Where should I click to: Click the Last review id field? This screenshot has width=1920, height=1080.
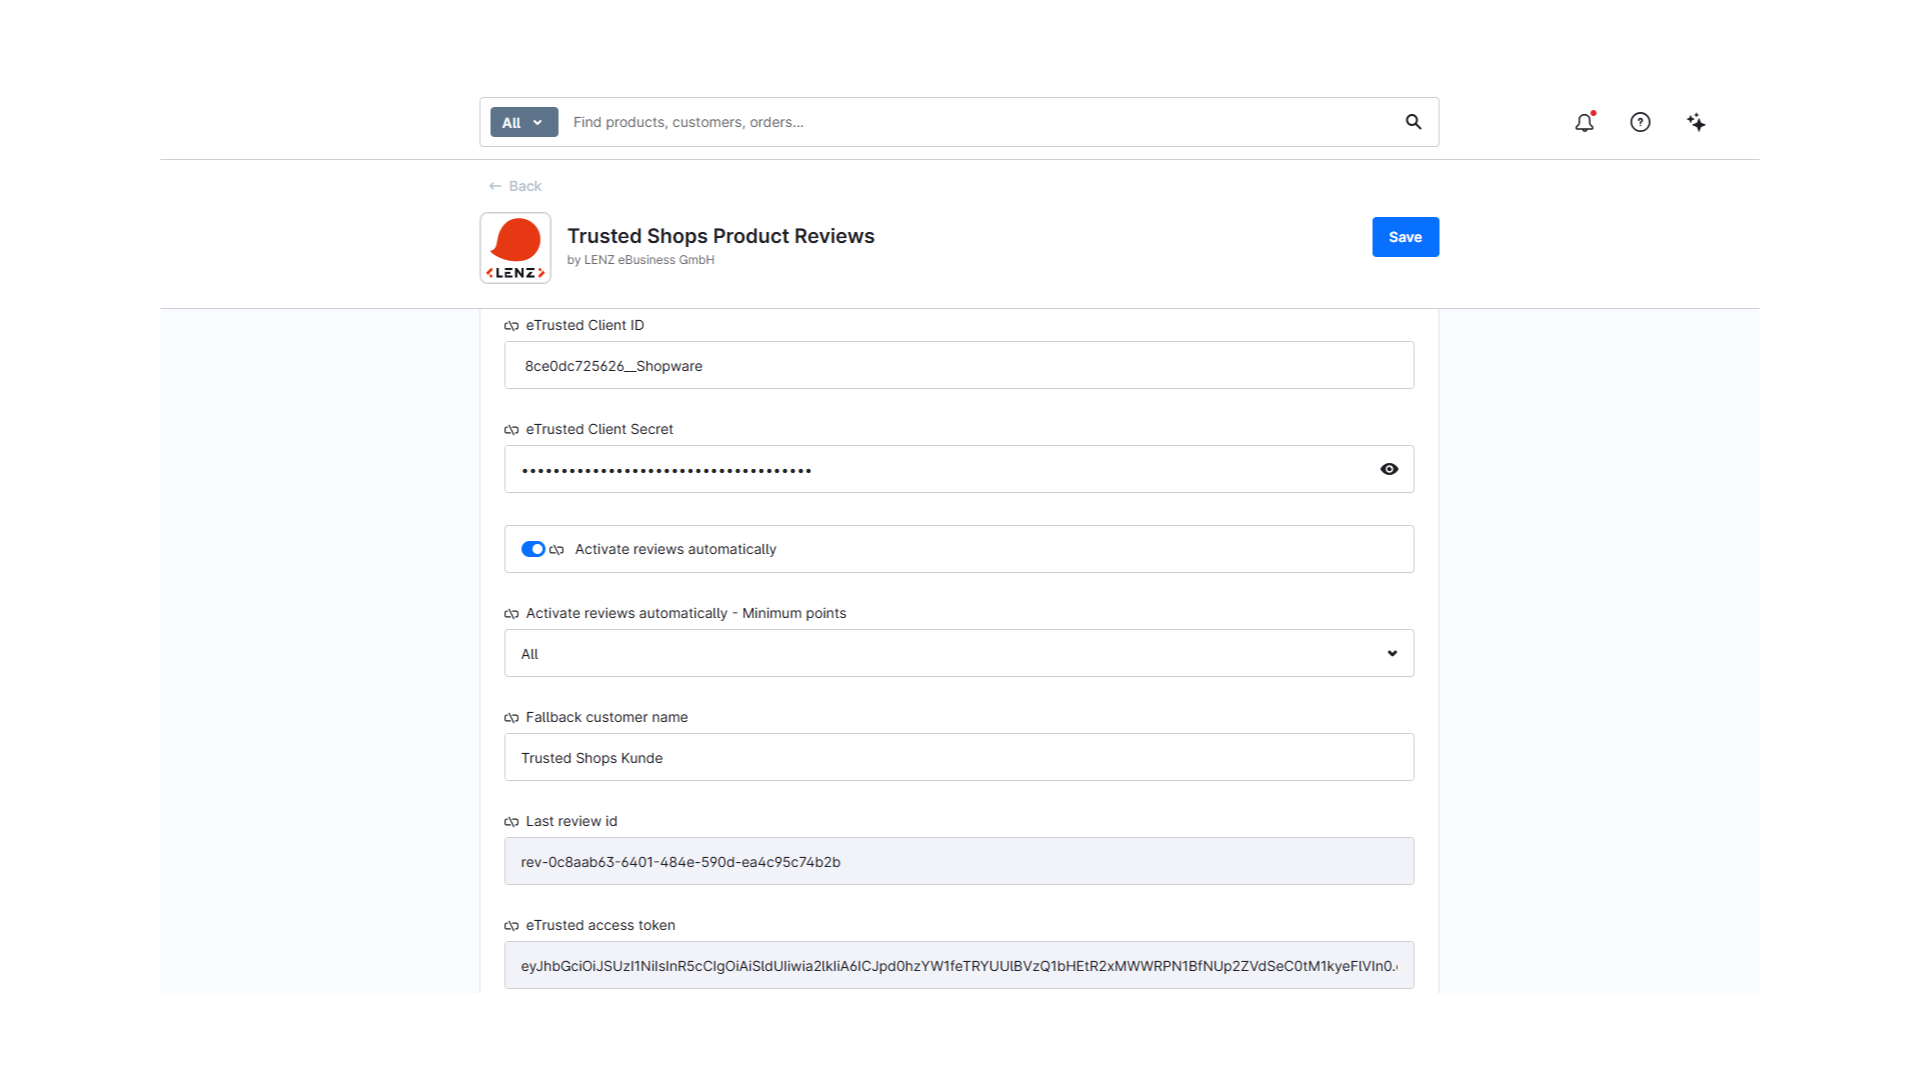(959, 861)
